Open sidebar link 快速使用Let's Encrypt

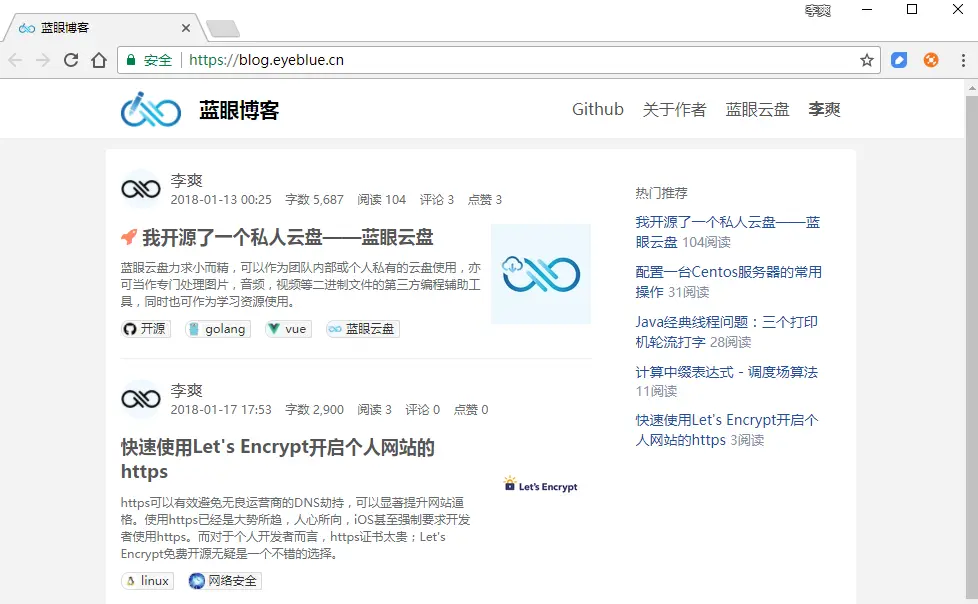pyautogui.click(x=726, y=430)
